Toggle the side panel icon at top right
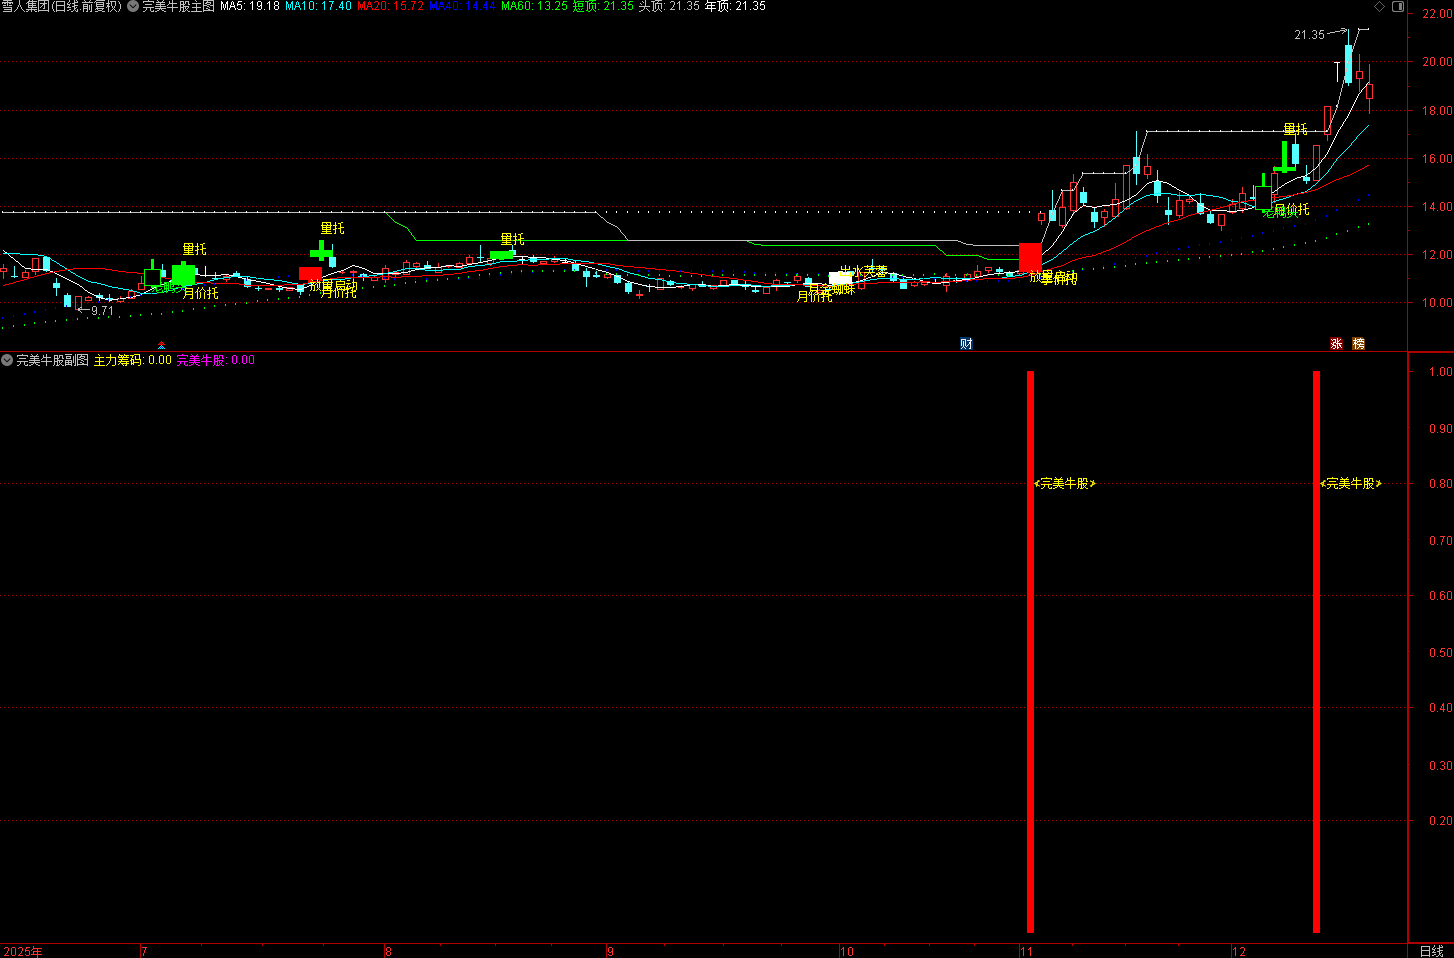1454x958 pixels. click(1399, 6)
